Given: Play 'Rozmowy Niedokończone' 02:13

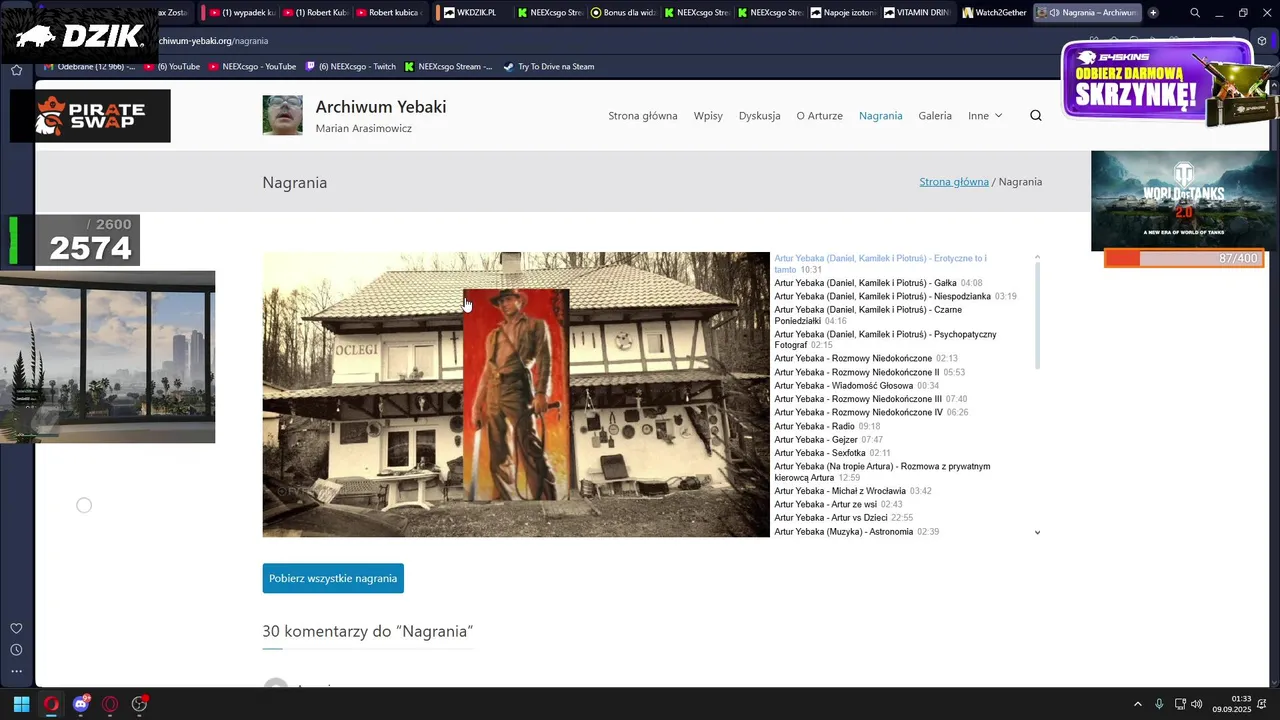Looking at the screenshot, I should [x=866, y=358].
